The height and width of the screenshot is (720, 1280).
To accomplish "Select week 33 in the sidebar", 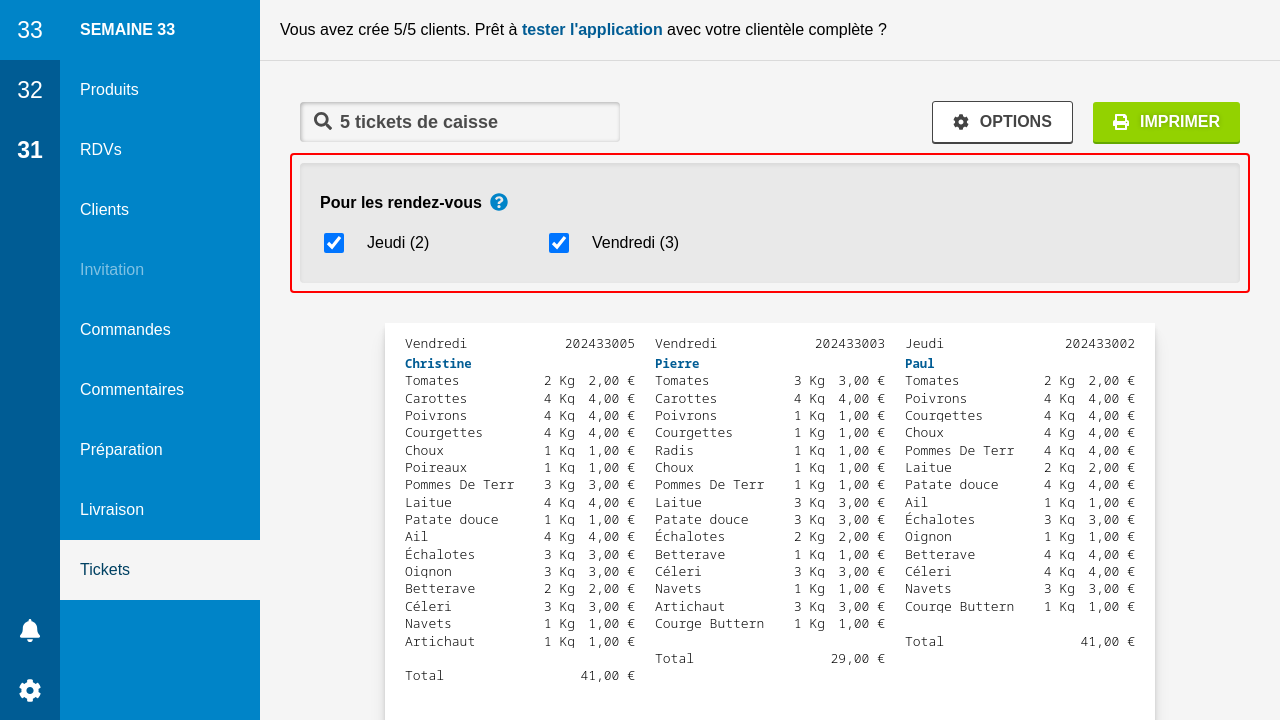I will pos(30,30).
